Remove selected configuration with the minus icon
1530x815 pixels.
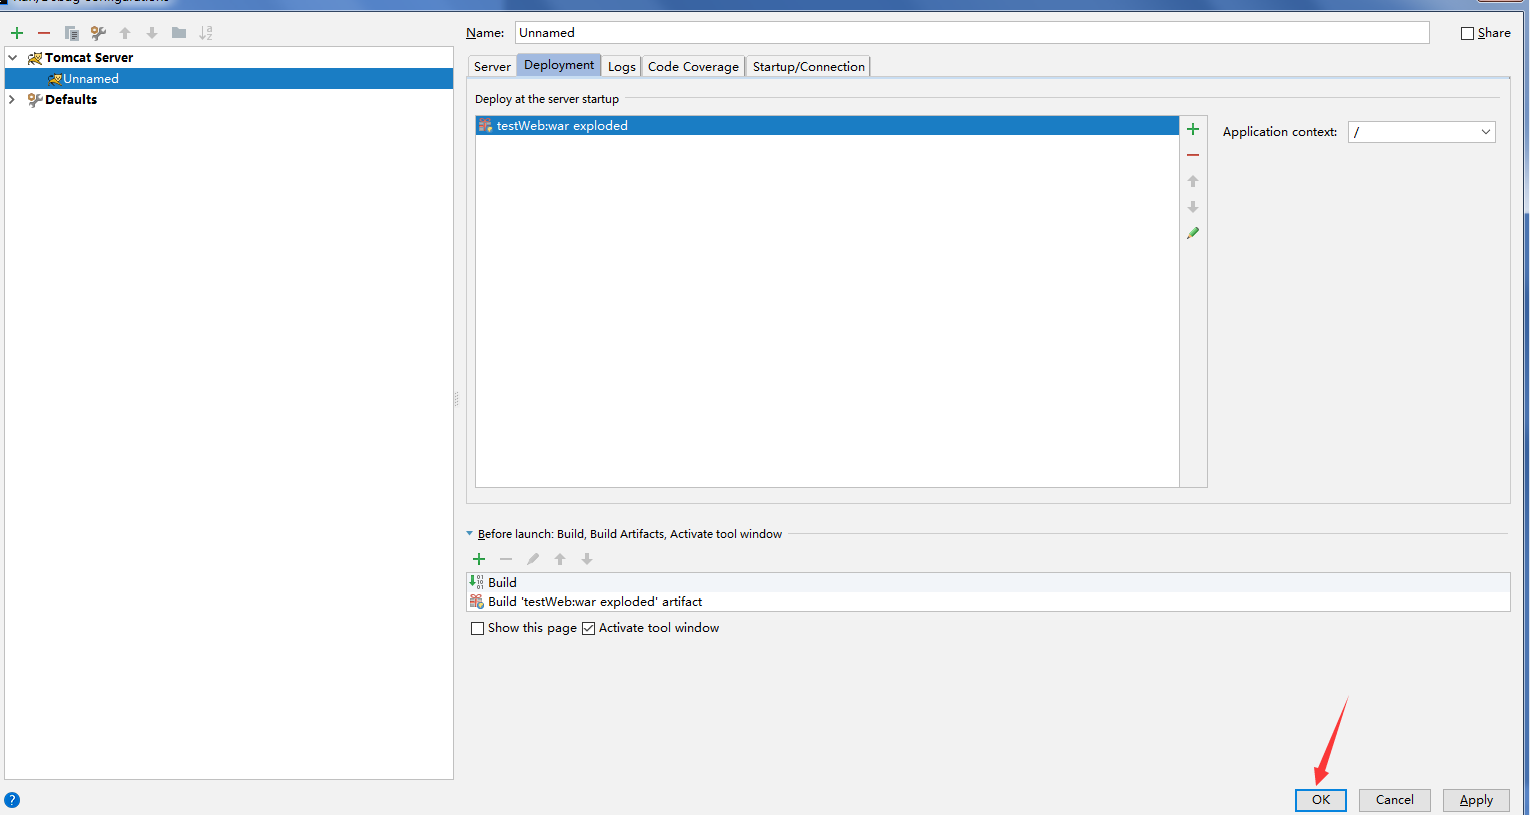tap(44, 33)
